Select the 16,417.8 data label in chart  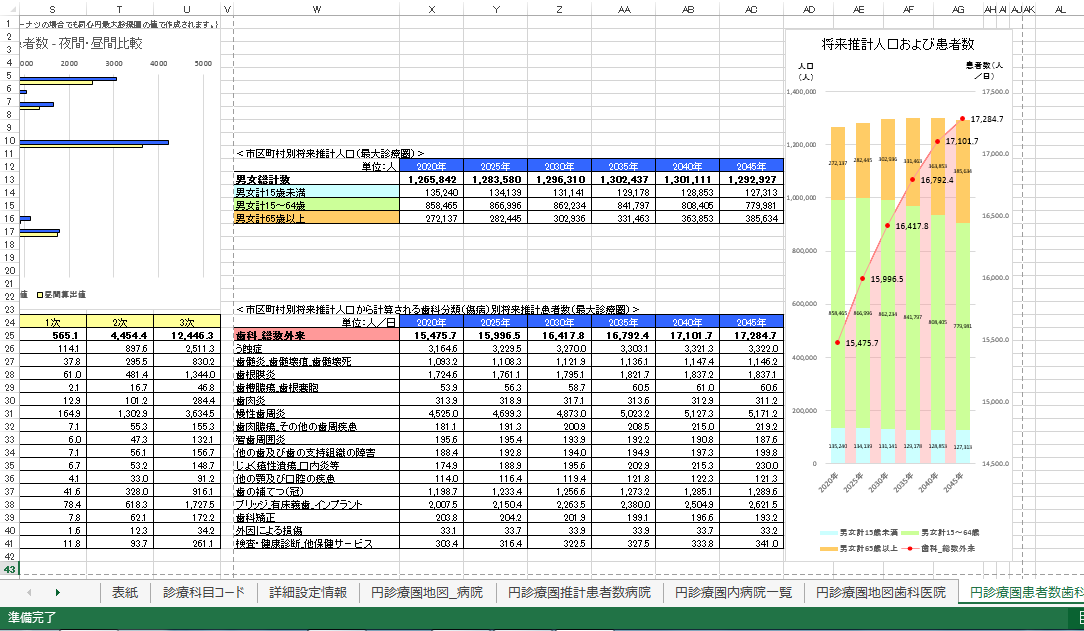(912, 226)
